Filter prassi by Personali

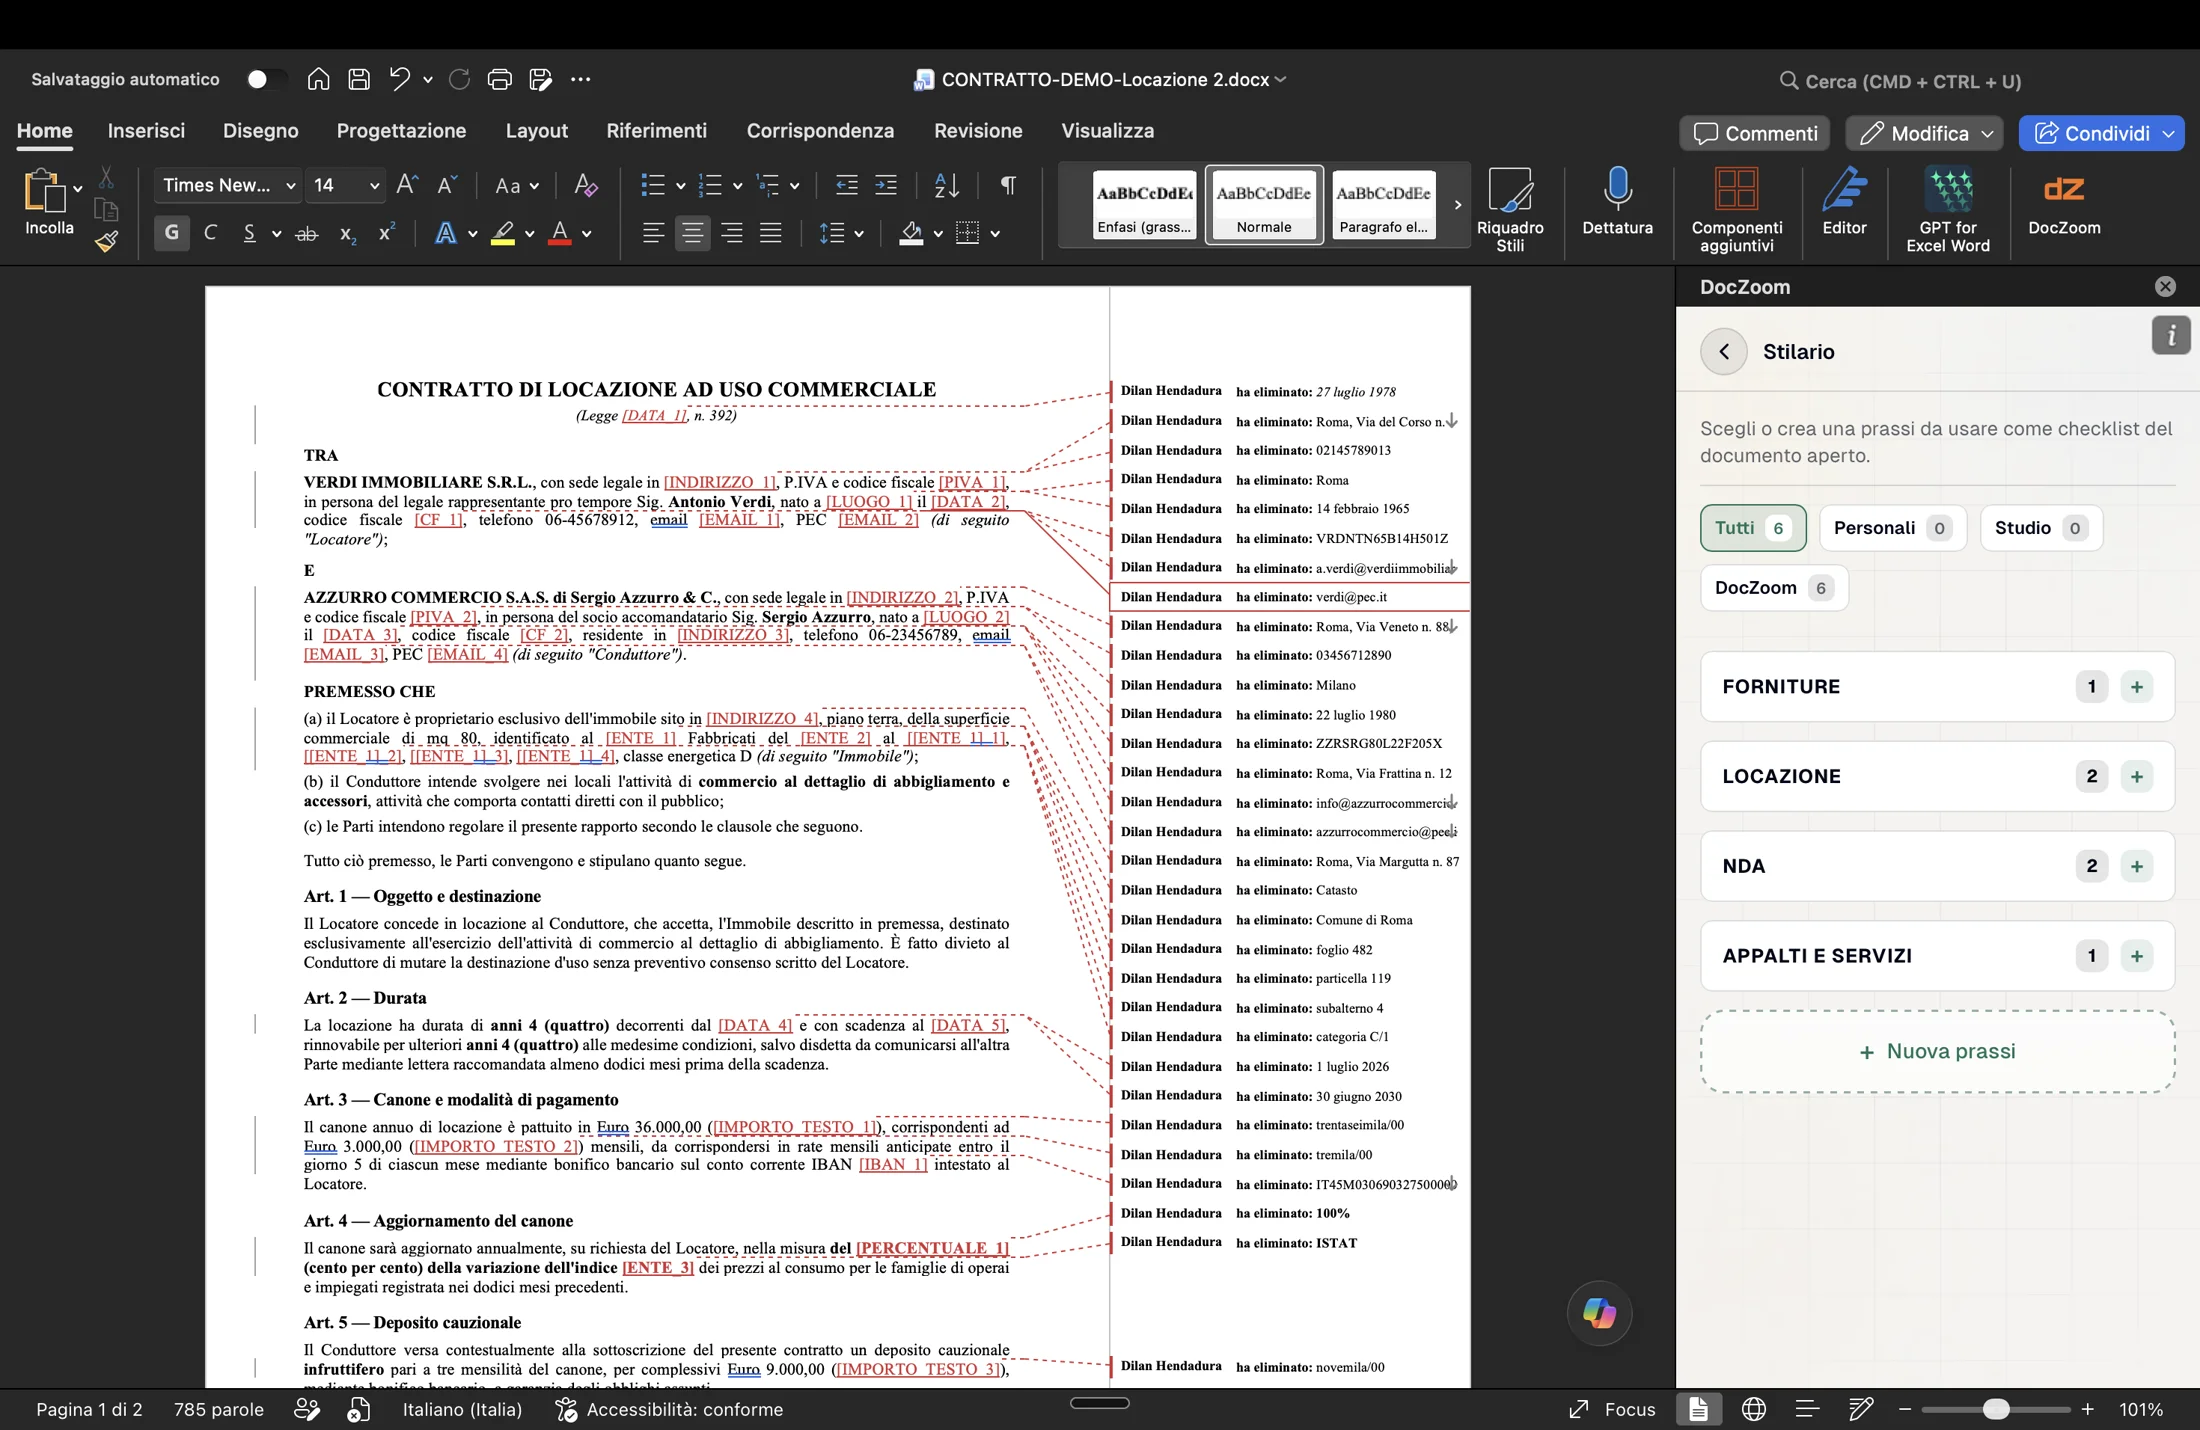1892,528
